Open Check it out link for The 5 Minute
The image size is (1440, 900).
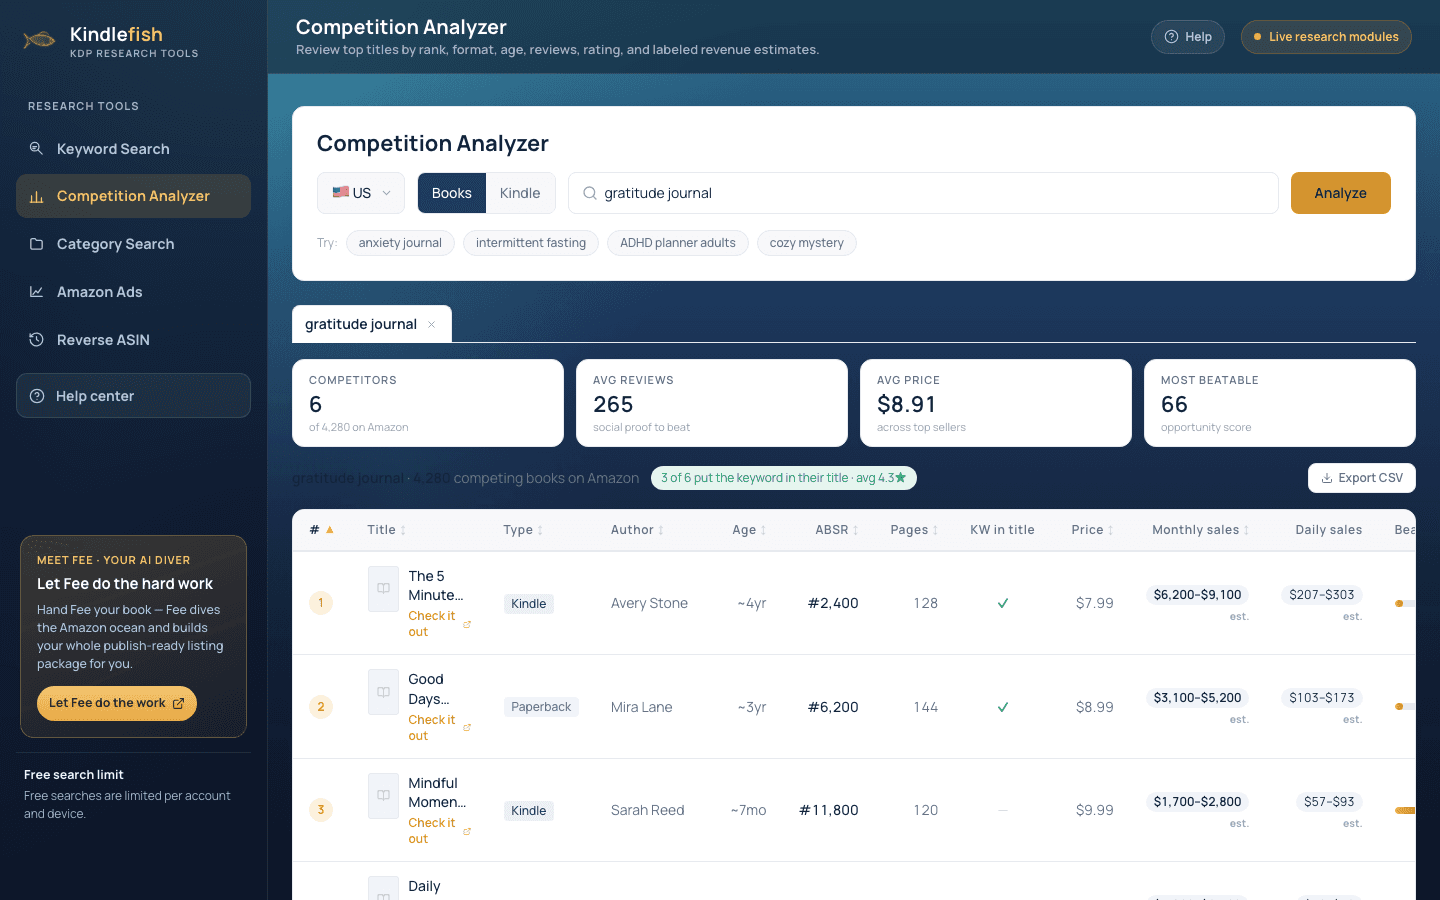click(439, 624)
